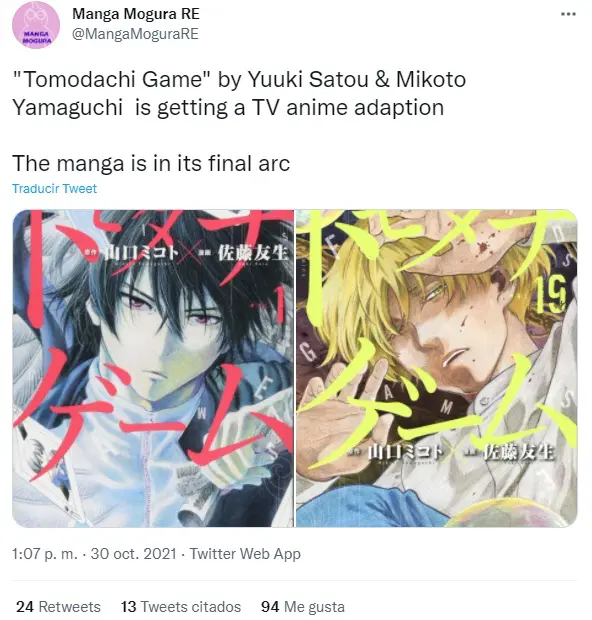Open the @MangaMoguraRE handle link
The width and height of the screenshot is (592, 620).
pyautogui.click(x=135, y=34)
